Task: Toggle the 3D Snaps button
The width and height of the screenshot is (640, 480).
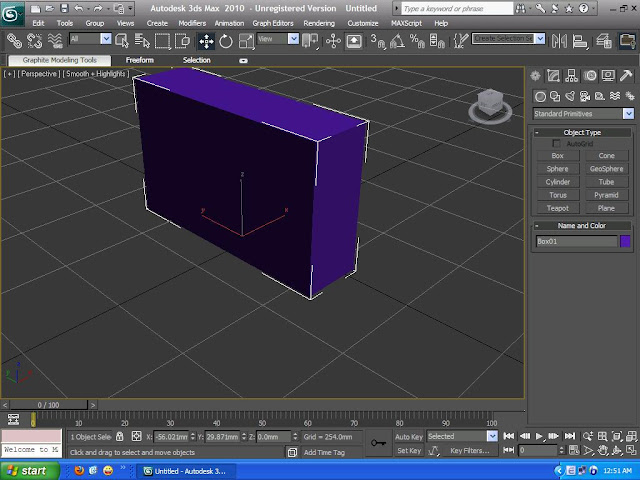Action: tap(378, 41)
